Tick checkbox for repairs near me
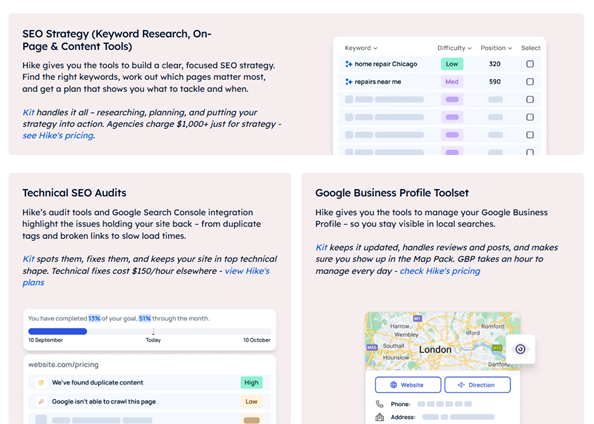Screen dimensions: 594x424 point(530,82)
